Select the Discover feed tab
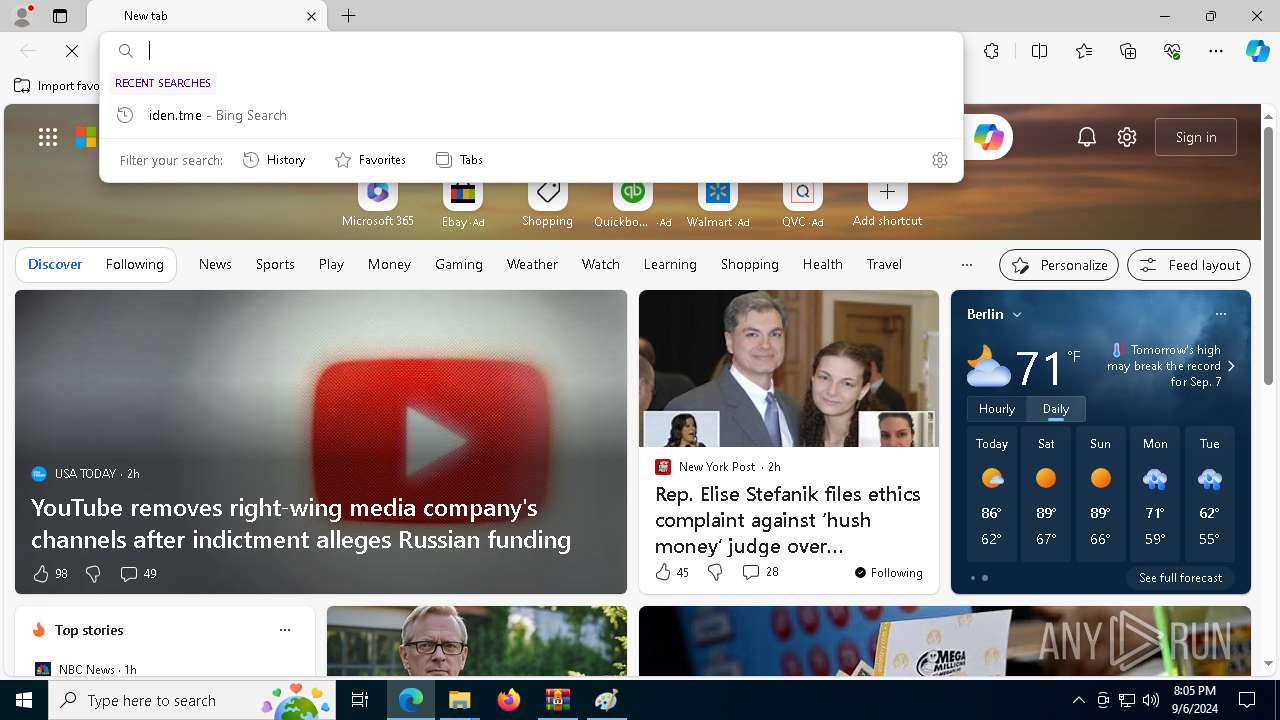 (55, 264)
